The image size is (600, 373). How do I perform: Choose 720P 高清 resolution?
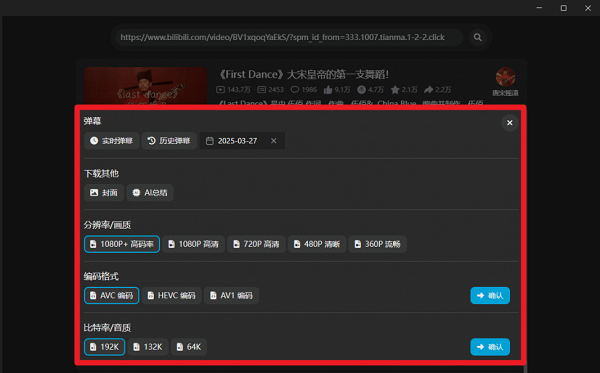(256, 244)
